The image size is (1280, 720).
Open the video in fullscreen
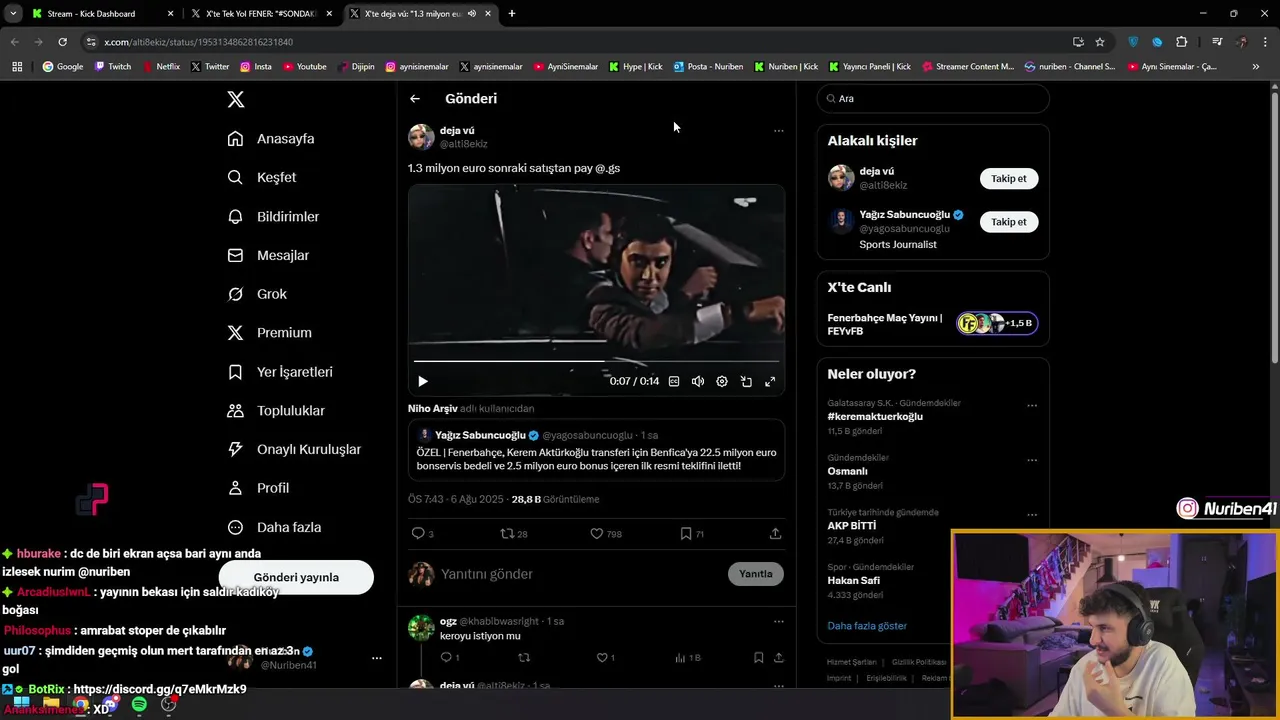pyautogui.click(x=770, y=381)
